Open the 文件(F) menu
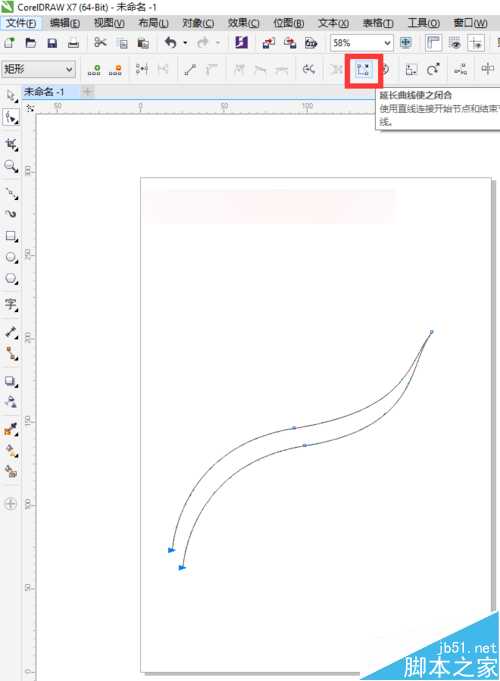500x681 pixels. 21,23
